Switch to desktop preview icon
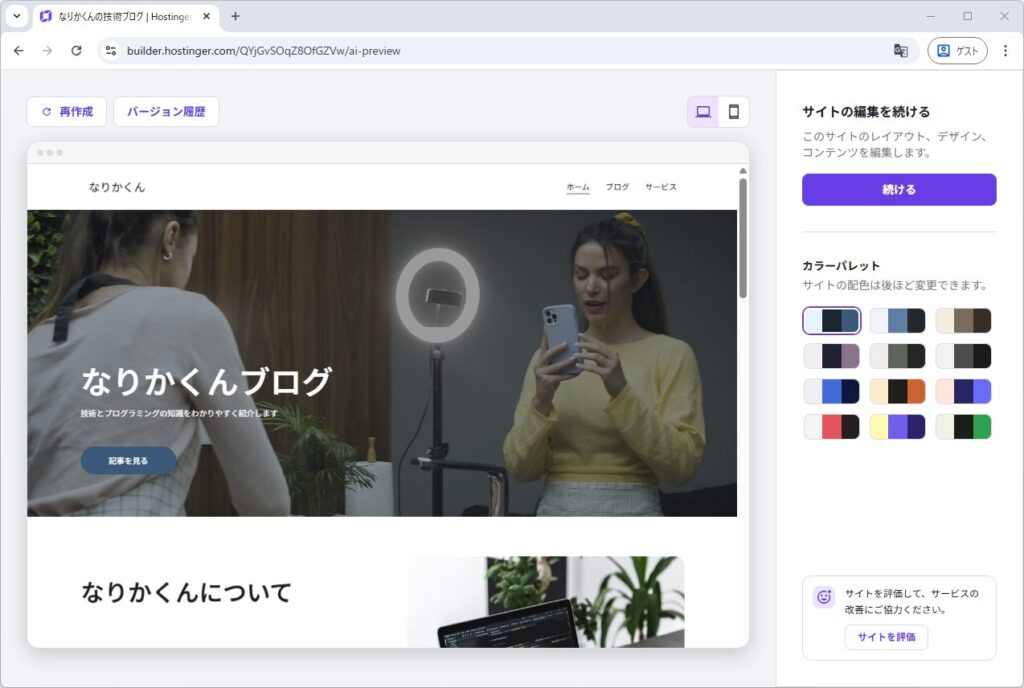This screenshot has width=1024, height=688. (x=703, y=112)
